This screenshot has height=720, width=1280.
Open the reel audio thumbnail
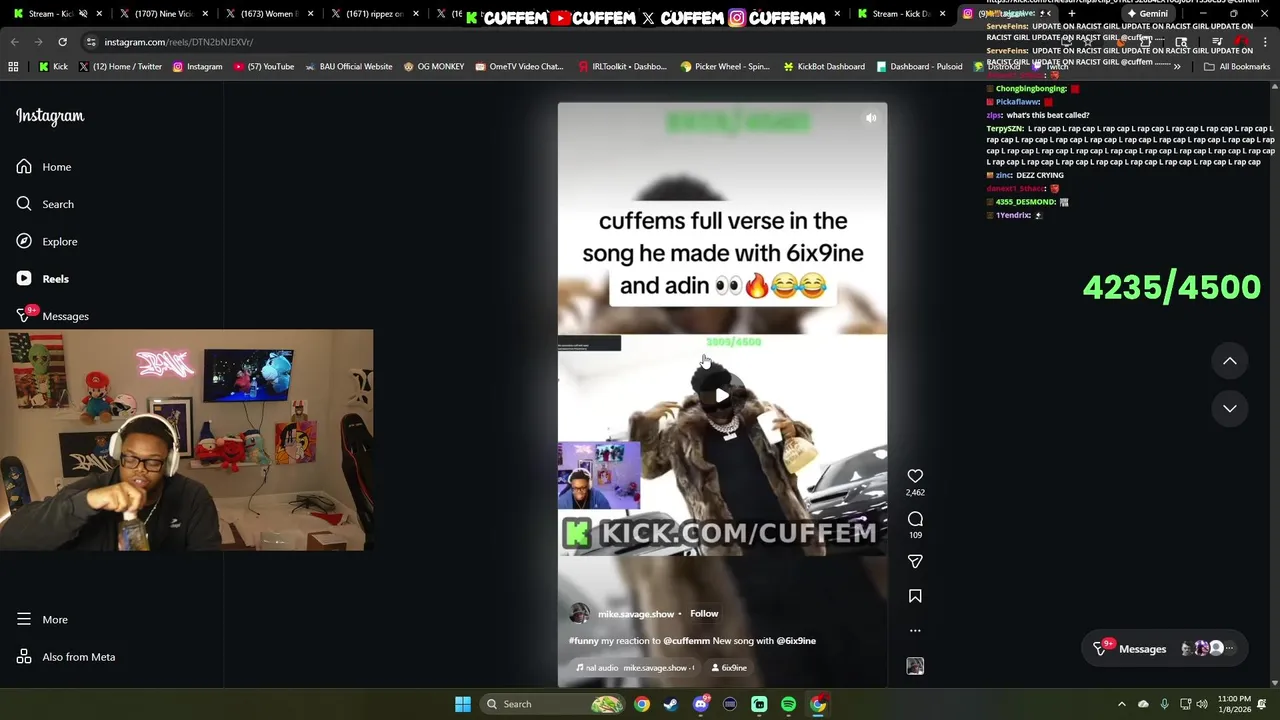pyautogui.click(x=915, y=666)
